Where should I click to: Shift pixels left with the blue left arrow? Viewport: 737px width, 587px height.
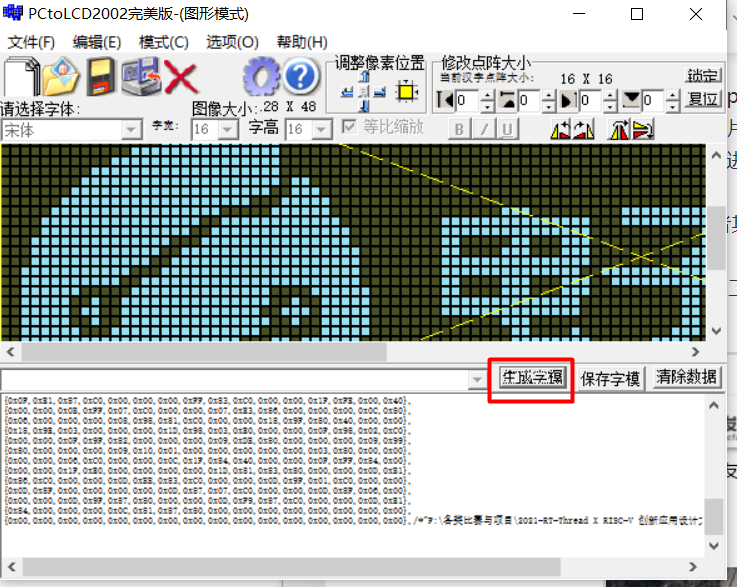[x=347, y=92]
